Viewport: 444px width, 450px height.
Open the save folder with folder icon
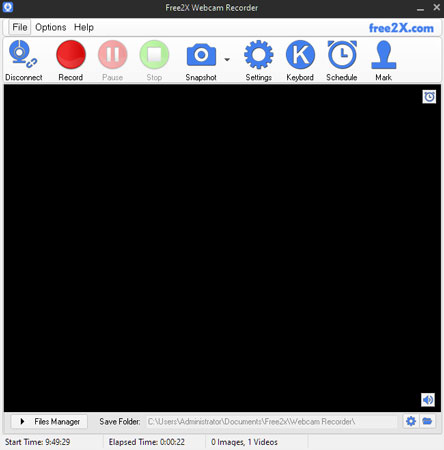click(427, 421)
